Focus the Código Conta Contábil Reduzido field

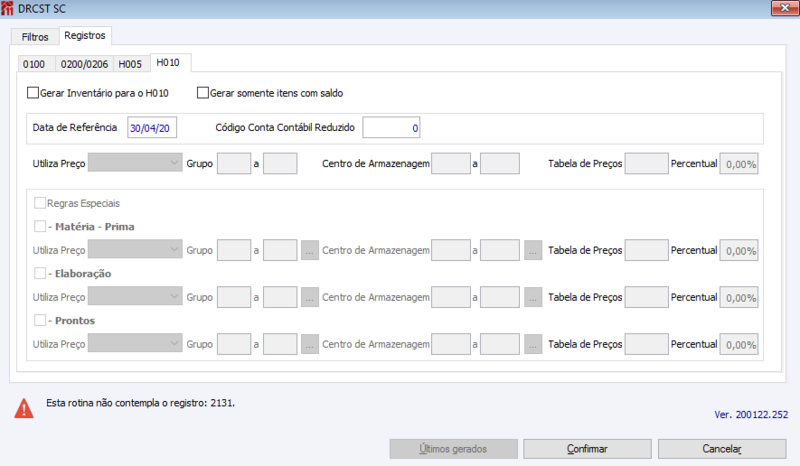pos(393,128)
